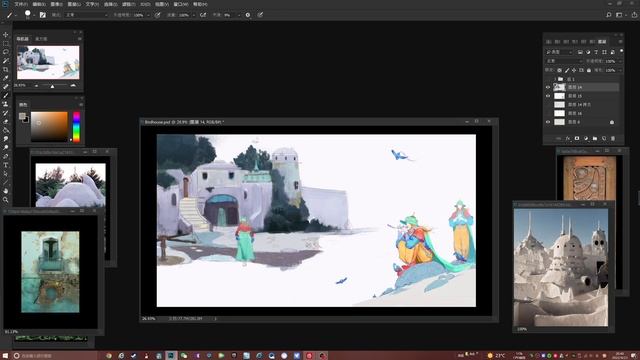
Task: Select the 图层 16 layer thumbnail
Action: pyautogui.click(x=559, y=113)
